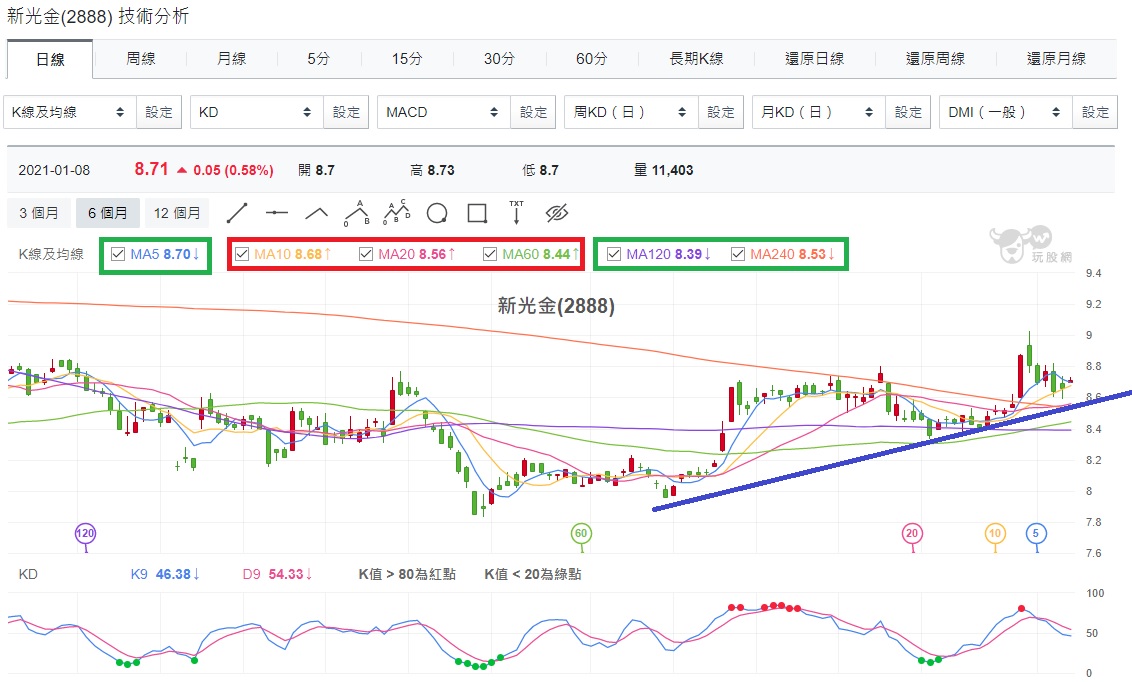The height and width of the screenshot is (682, 1132).
Task: Uncheck the MA60 checkbox
Action: pyautogui.click(x=490, y=254)
